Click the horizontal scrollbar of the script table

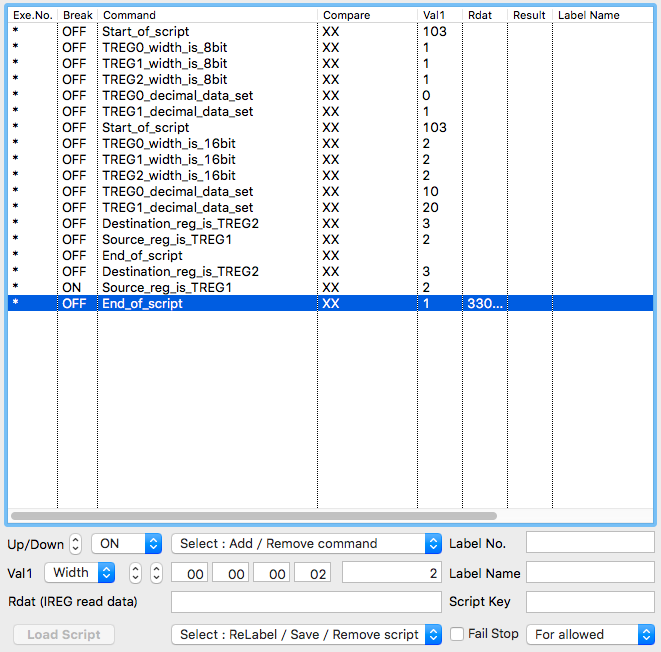point(254,516)
